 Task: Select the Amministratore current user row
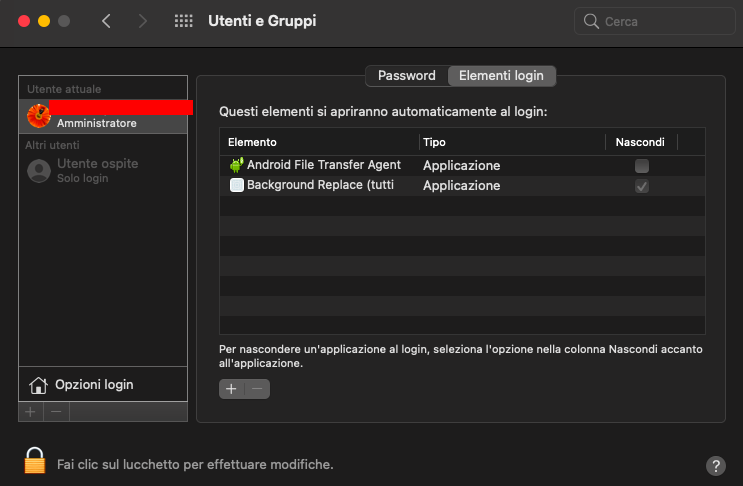[x=103, y=117]
